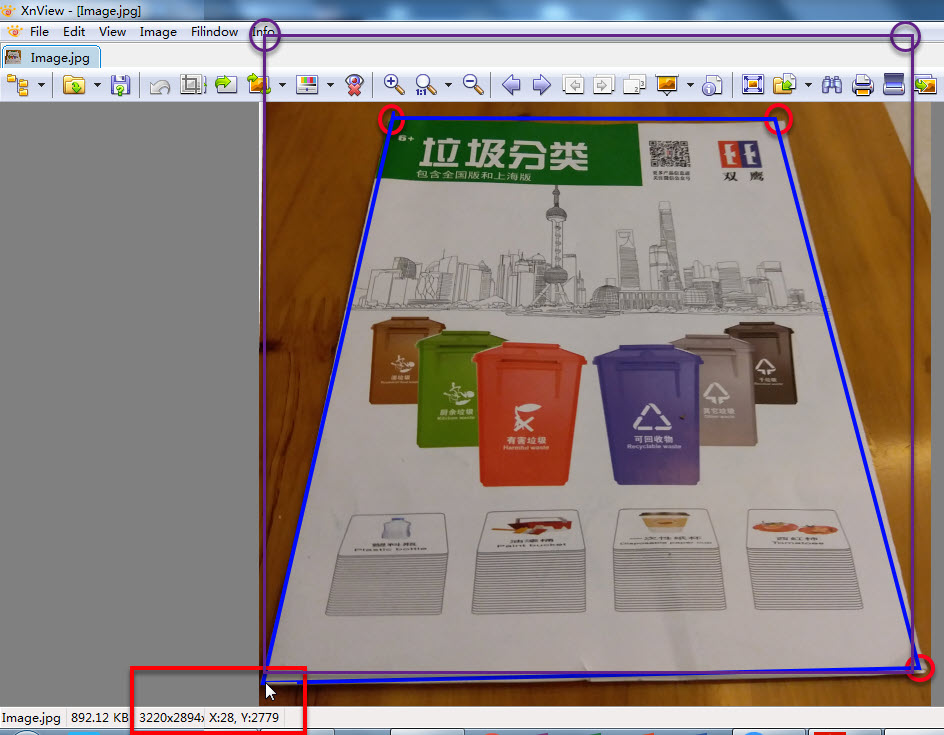Viewport: 944px width, 735px height.
Task: Open the Filindow menu
Action: click(213, 31)
